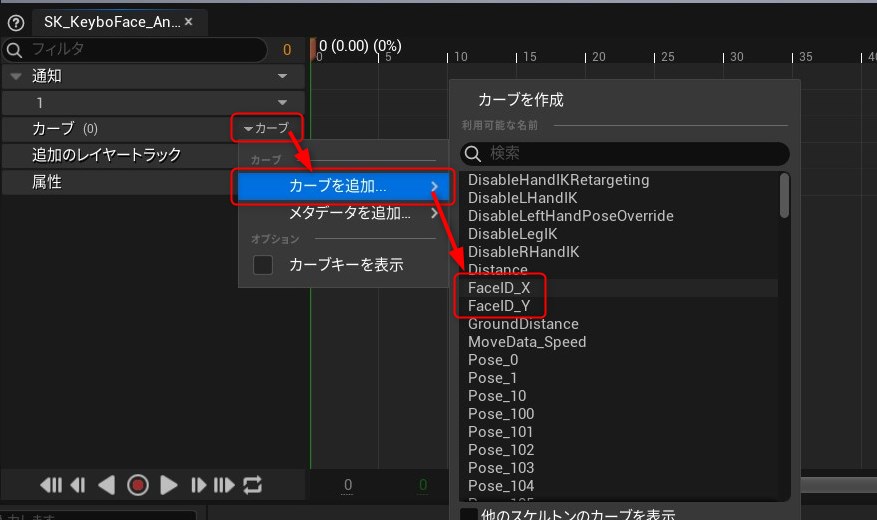Viewport: 877px width, 520px height.
Task: Click the red record button
Action: tap(138, 485)
